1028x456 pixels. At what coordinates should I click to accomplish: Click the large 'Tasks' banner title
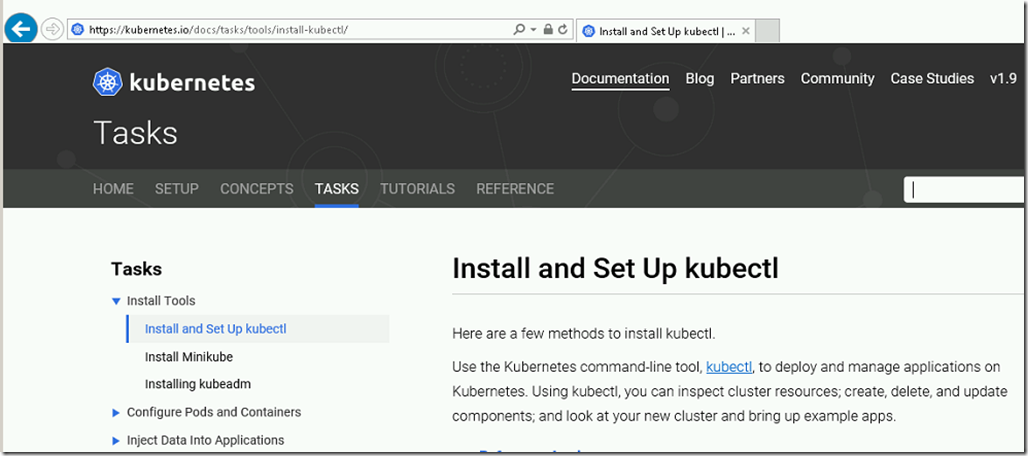[135, 133]
